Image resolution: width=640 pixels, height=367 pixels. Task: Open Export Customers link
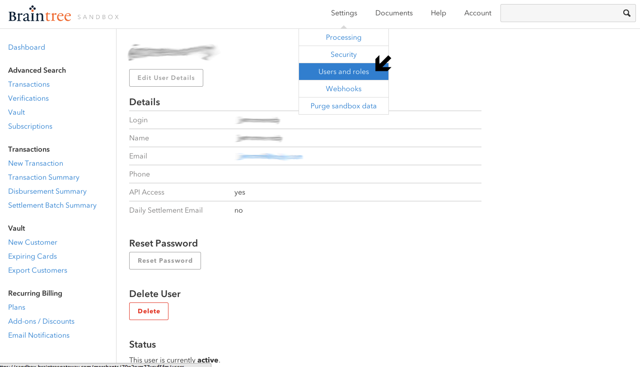[x=38, y=270]
